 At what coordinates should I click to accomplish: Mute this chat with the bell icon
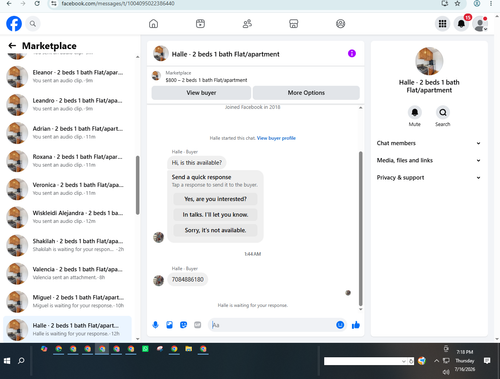[415, 112]
